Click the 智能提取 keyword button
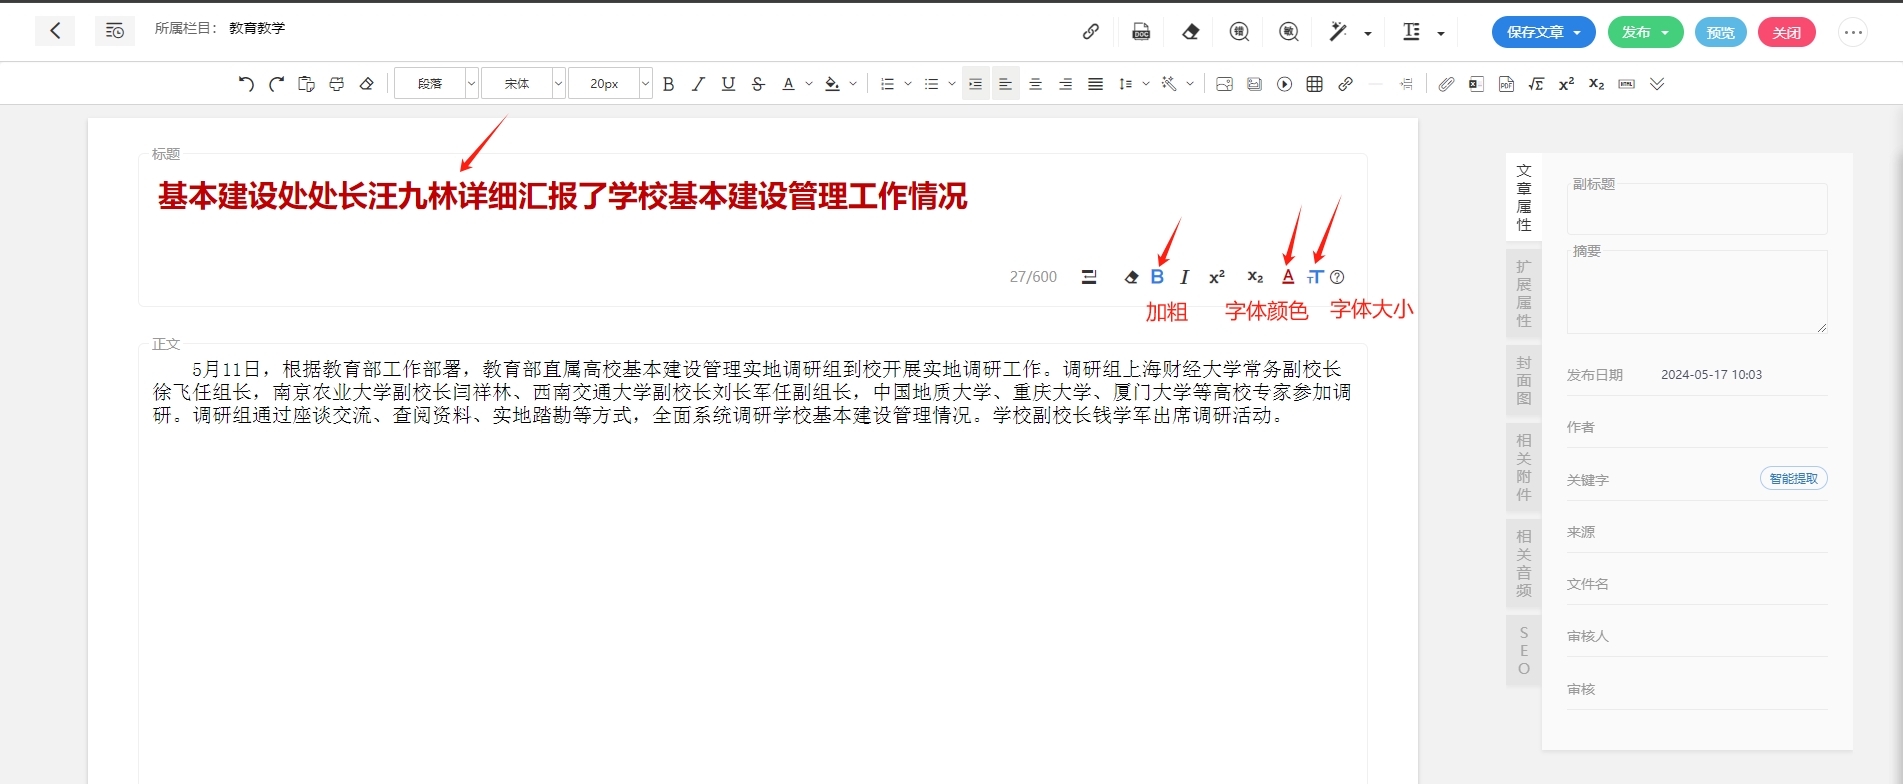 coord(1793,479)
